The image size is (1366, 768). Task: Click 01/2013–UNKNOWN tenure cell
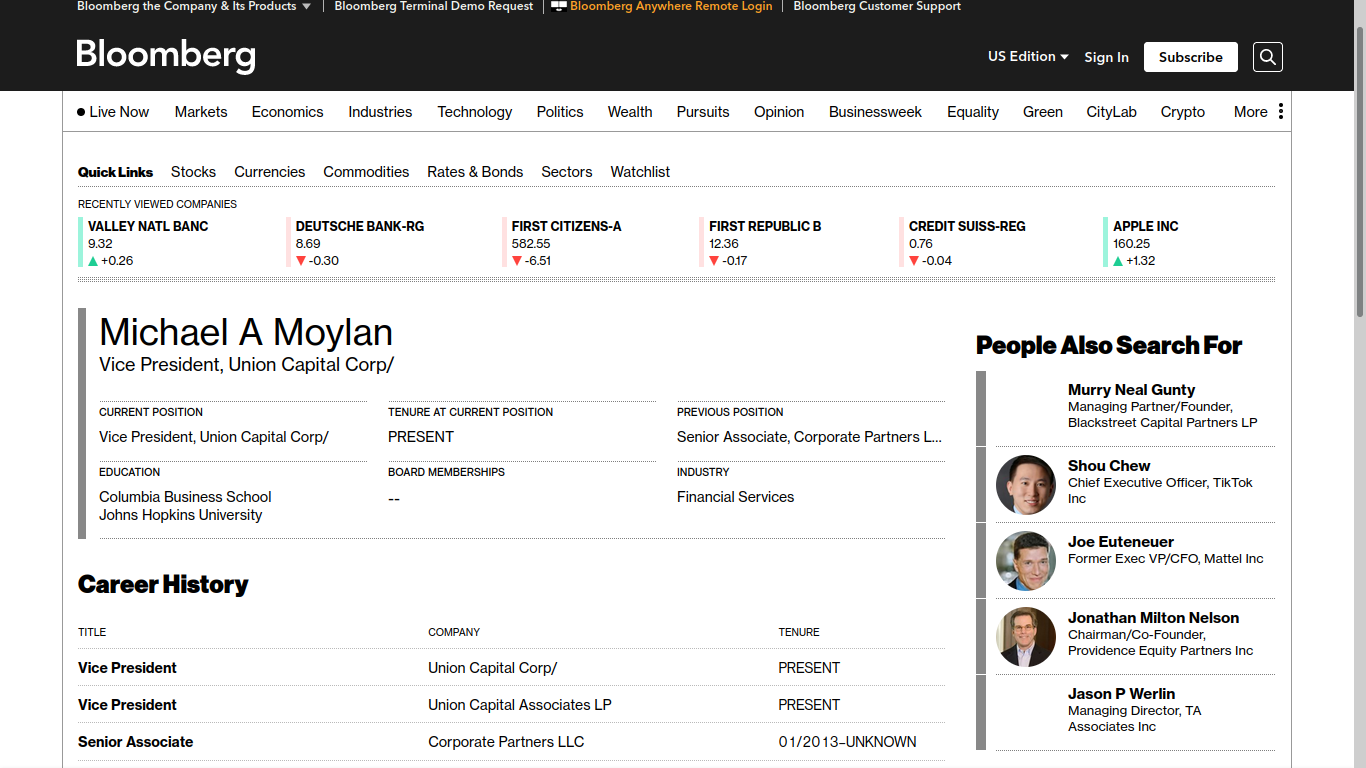[x=847, y=742]
